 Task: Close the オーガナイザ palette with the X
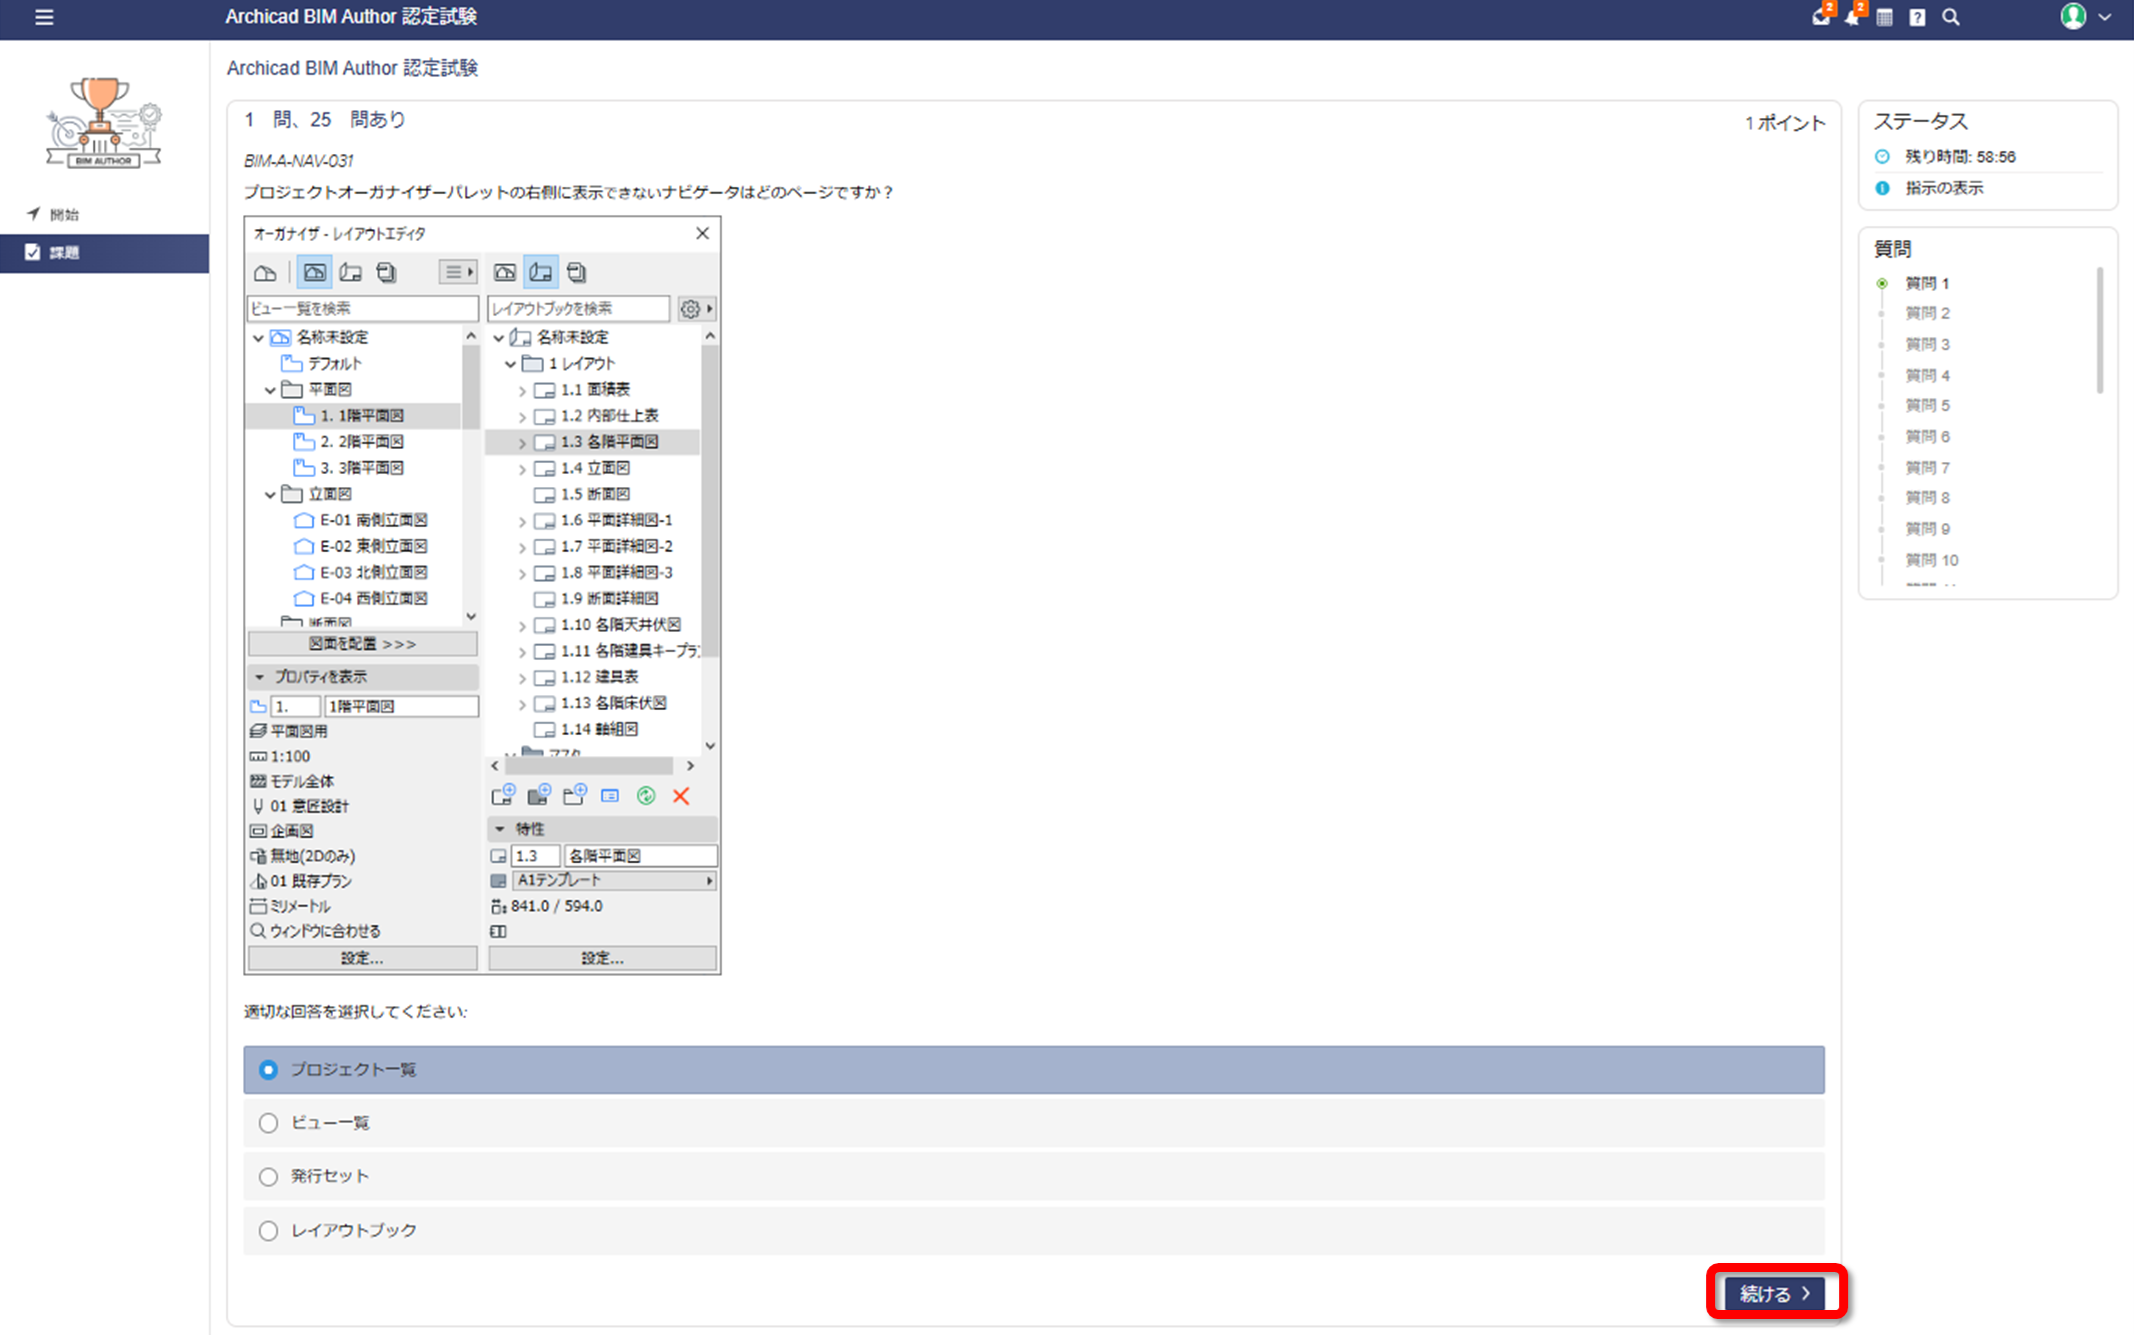click(x=702, y=233)
